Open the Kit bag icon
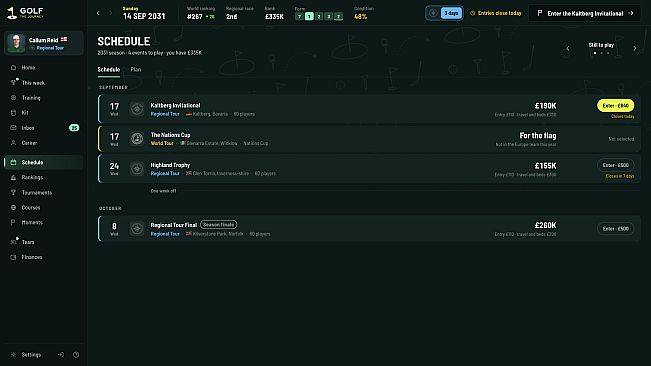This screenshot has height=366, width=651. (x=13, y=112)
